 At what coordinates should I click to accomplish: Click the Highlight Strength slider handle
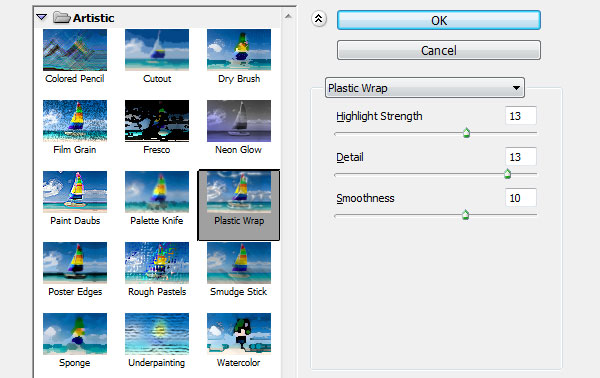click(466, 133)
